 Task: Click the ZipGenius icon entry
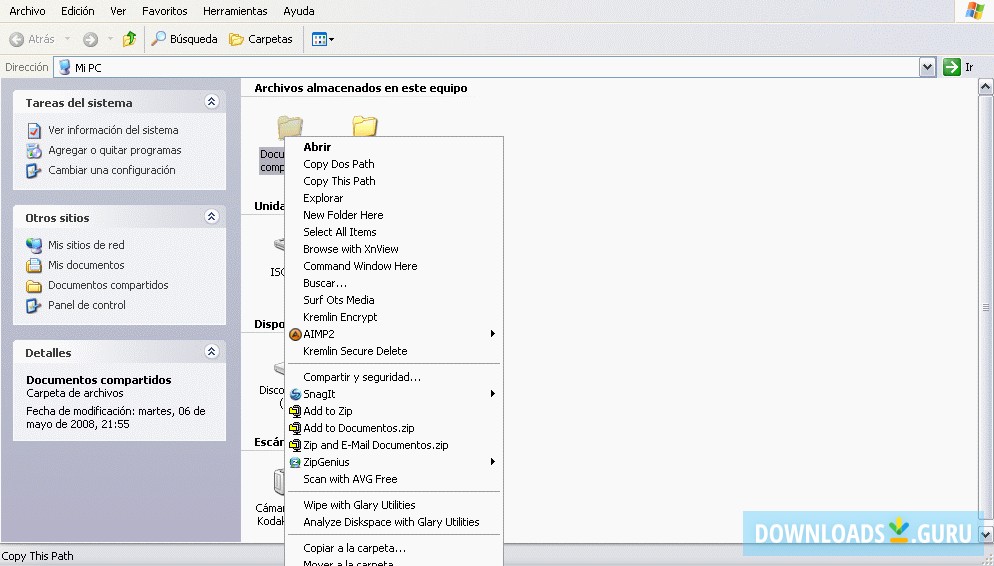[x=295, y=463]
